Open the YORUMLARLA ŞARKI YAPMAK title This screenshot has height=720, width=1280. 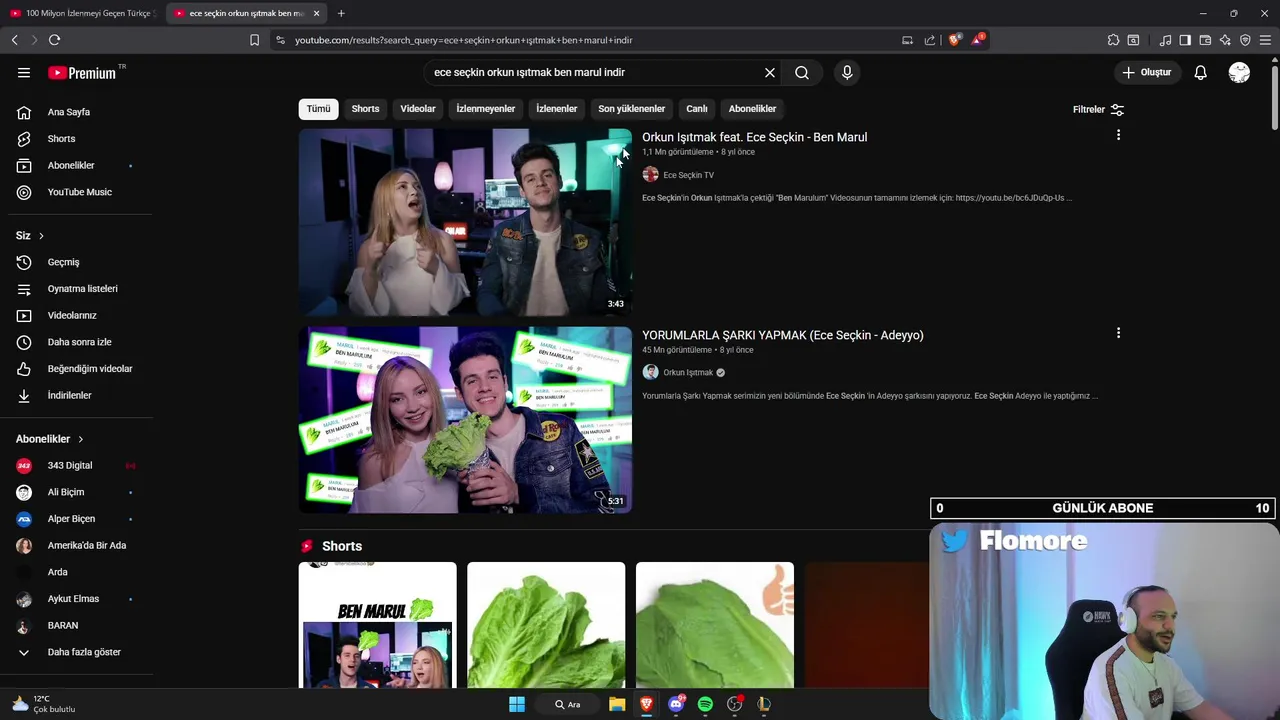click(x=783, y=335)
